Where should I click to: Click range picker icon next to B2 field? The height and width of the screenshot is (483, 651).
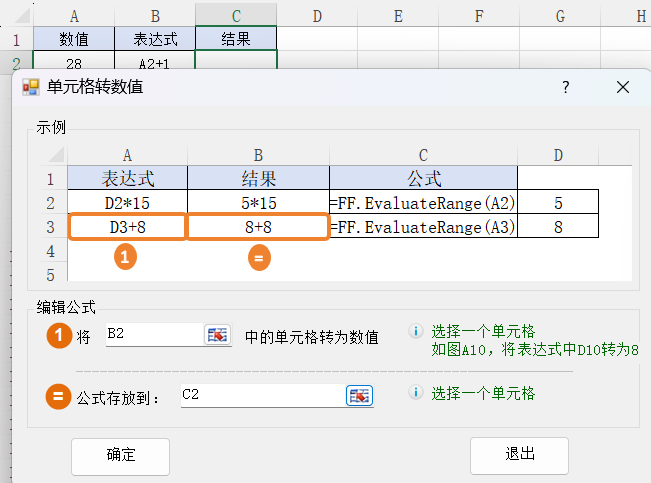click(217, 335)
